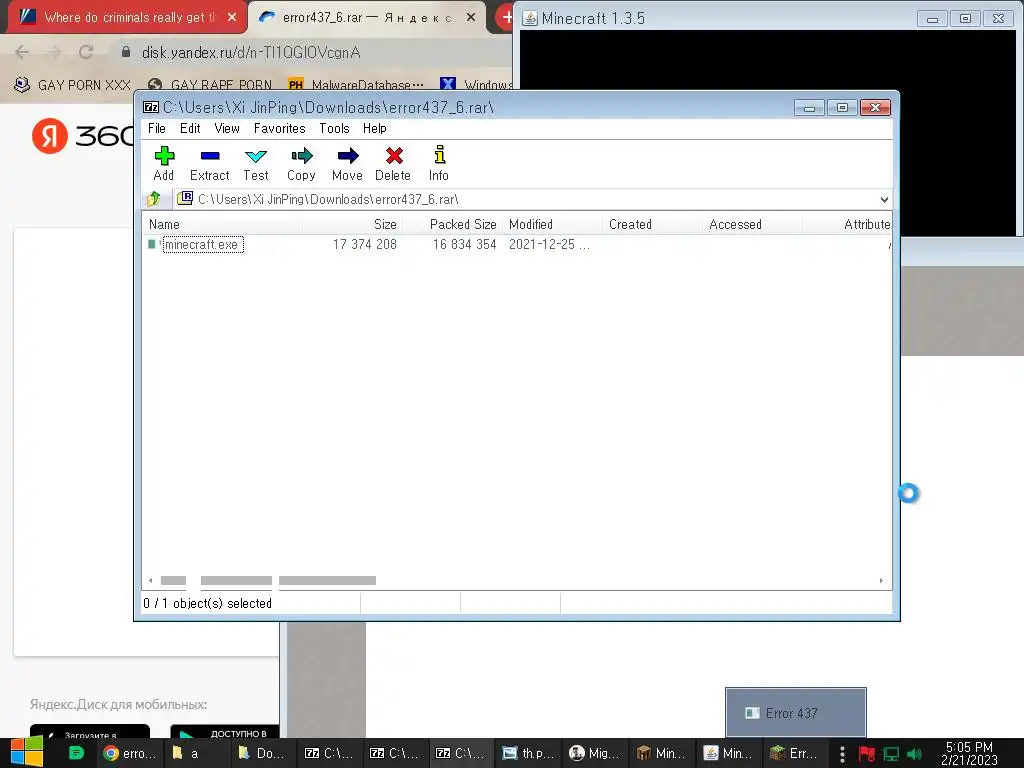Viewport: 1024px width, 768px height.
Task: Click the volume speaker tray icon
Action: [x=915, y=754]
